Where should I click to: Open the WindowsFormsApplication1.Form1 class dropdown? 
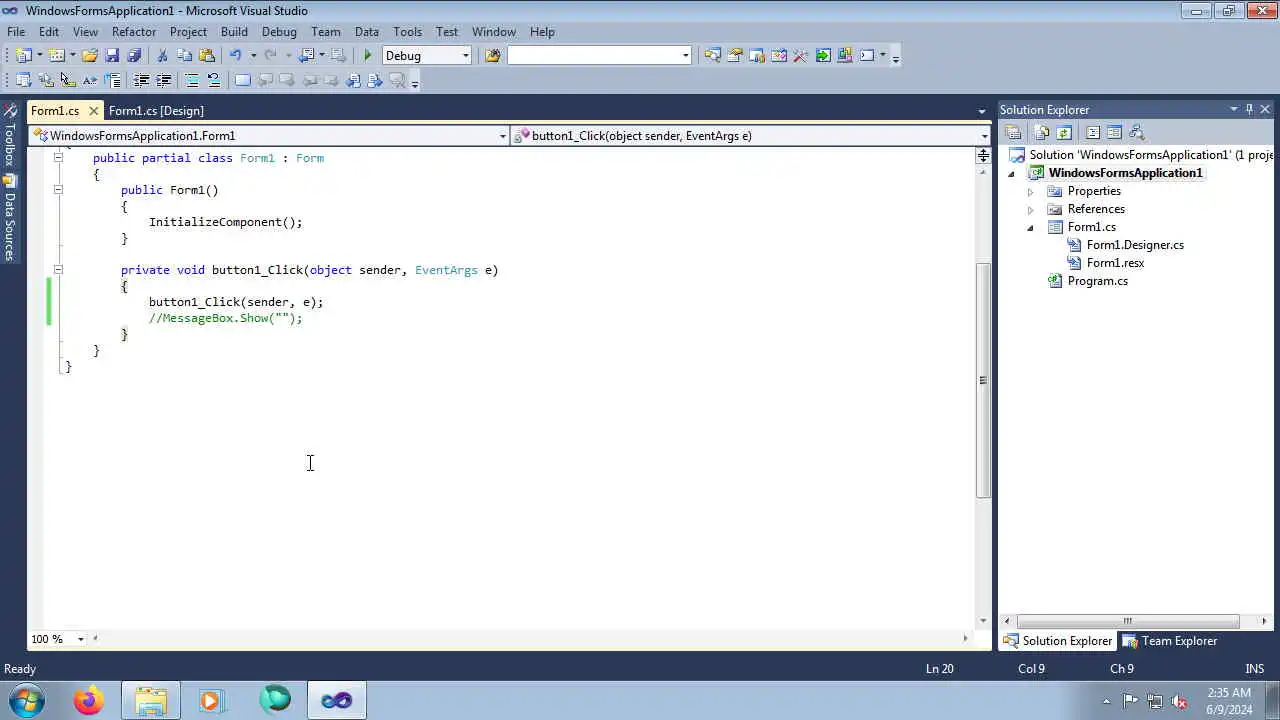503,136
